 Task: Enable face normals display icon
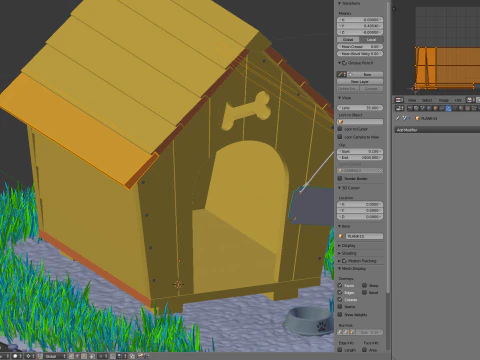[352, 332]
